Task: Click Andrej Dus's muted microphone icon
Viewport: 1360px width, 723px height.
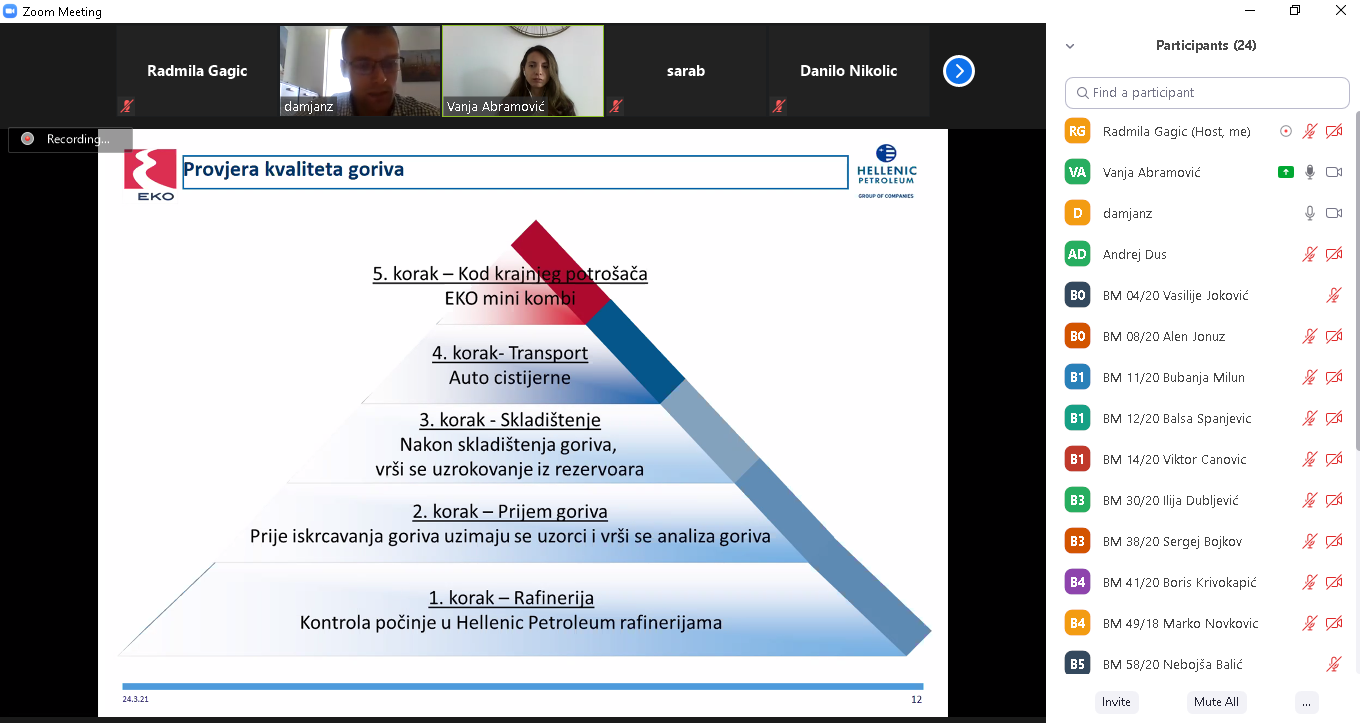Action: [1310, 254]
